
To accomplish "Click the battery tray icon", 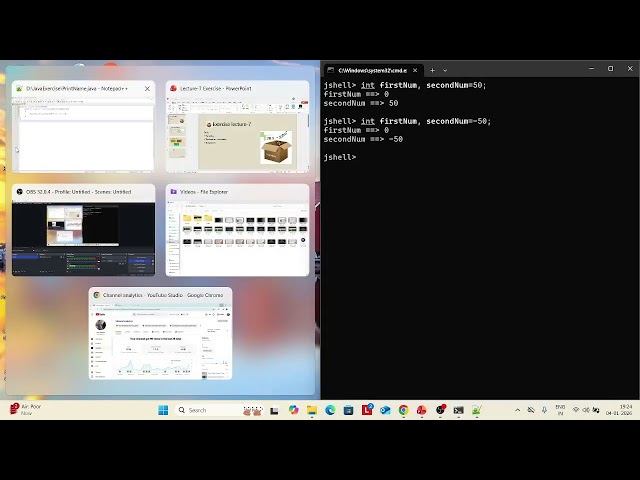I will 596,410.
